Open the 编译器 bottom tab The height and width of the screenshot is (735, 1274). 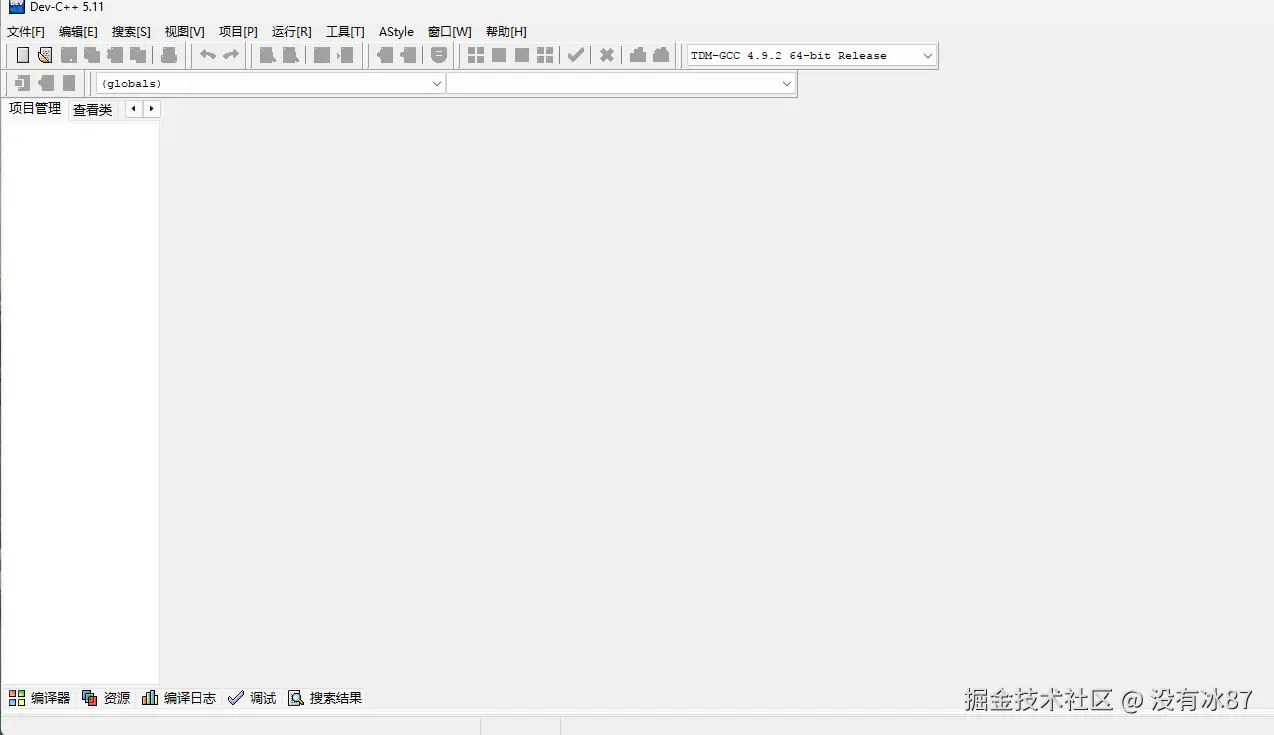tap(40, 698)
